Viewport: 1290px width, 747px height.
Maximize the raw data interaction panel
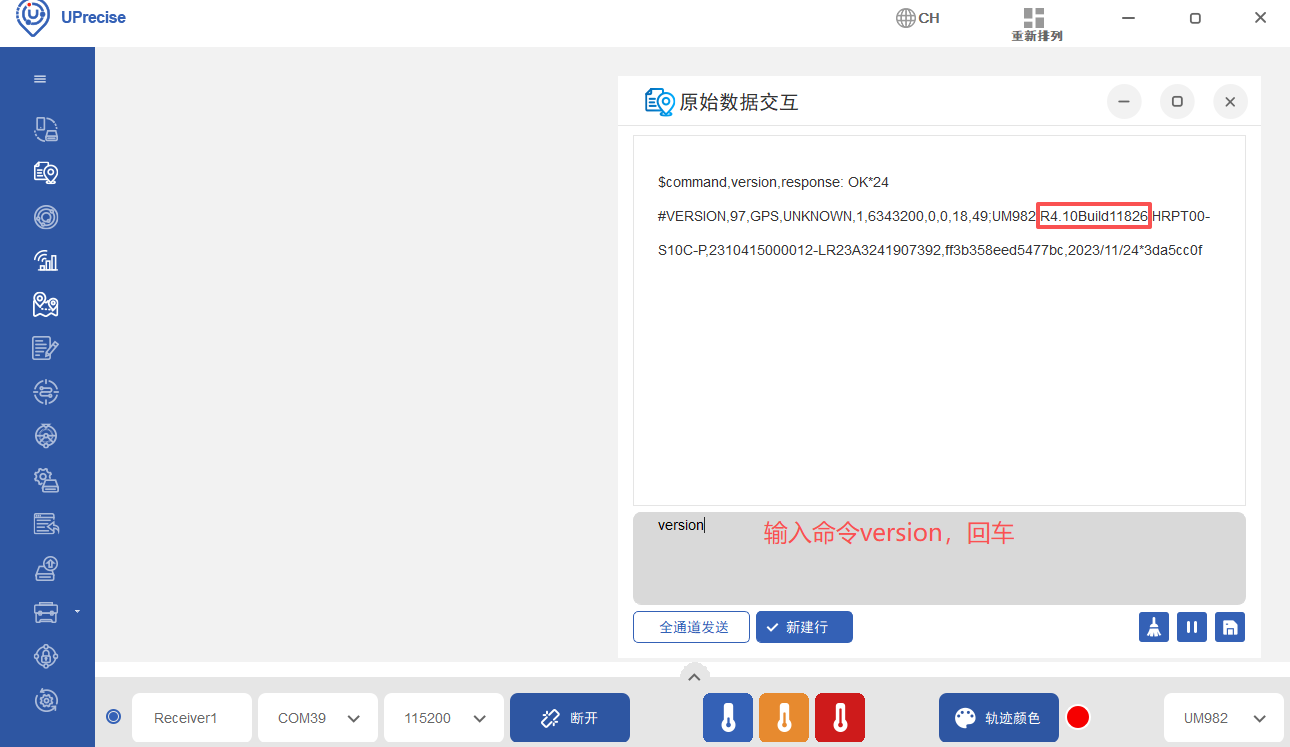click(x=1177, y=101)
